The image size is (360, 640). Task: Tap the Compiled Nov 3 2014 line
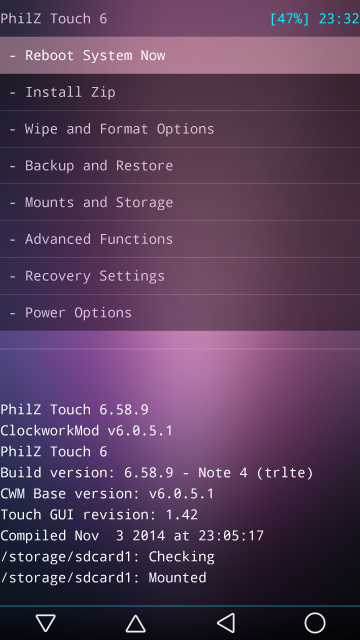pos(132,536)
